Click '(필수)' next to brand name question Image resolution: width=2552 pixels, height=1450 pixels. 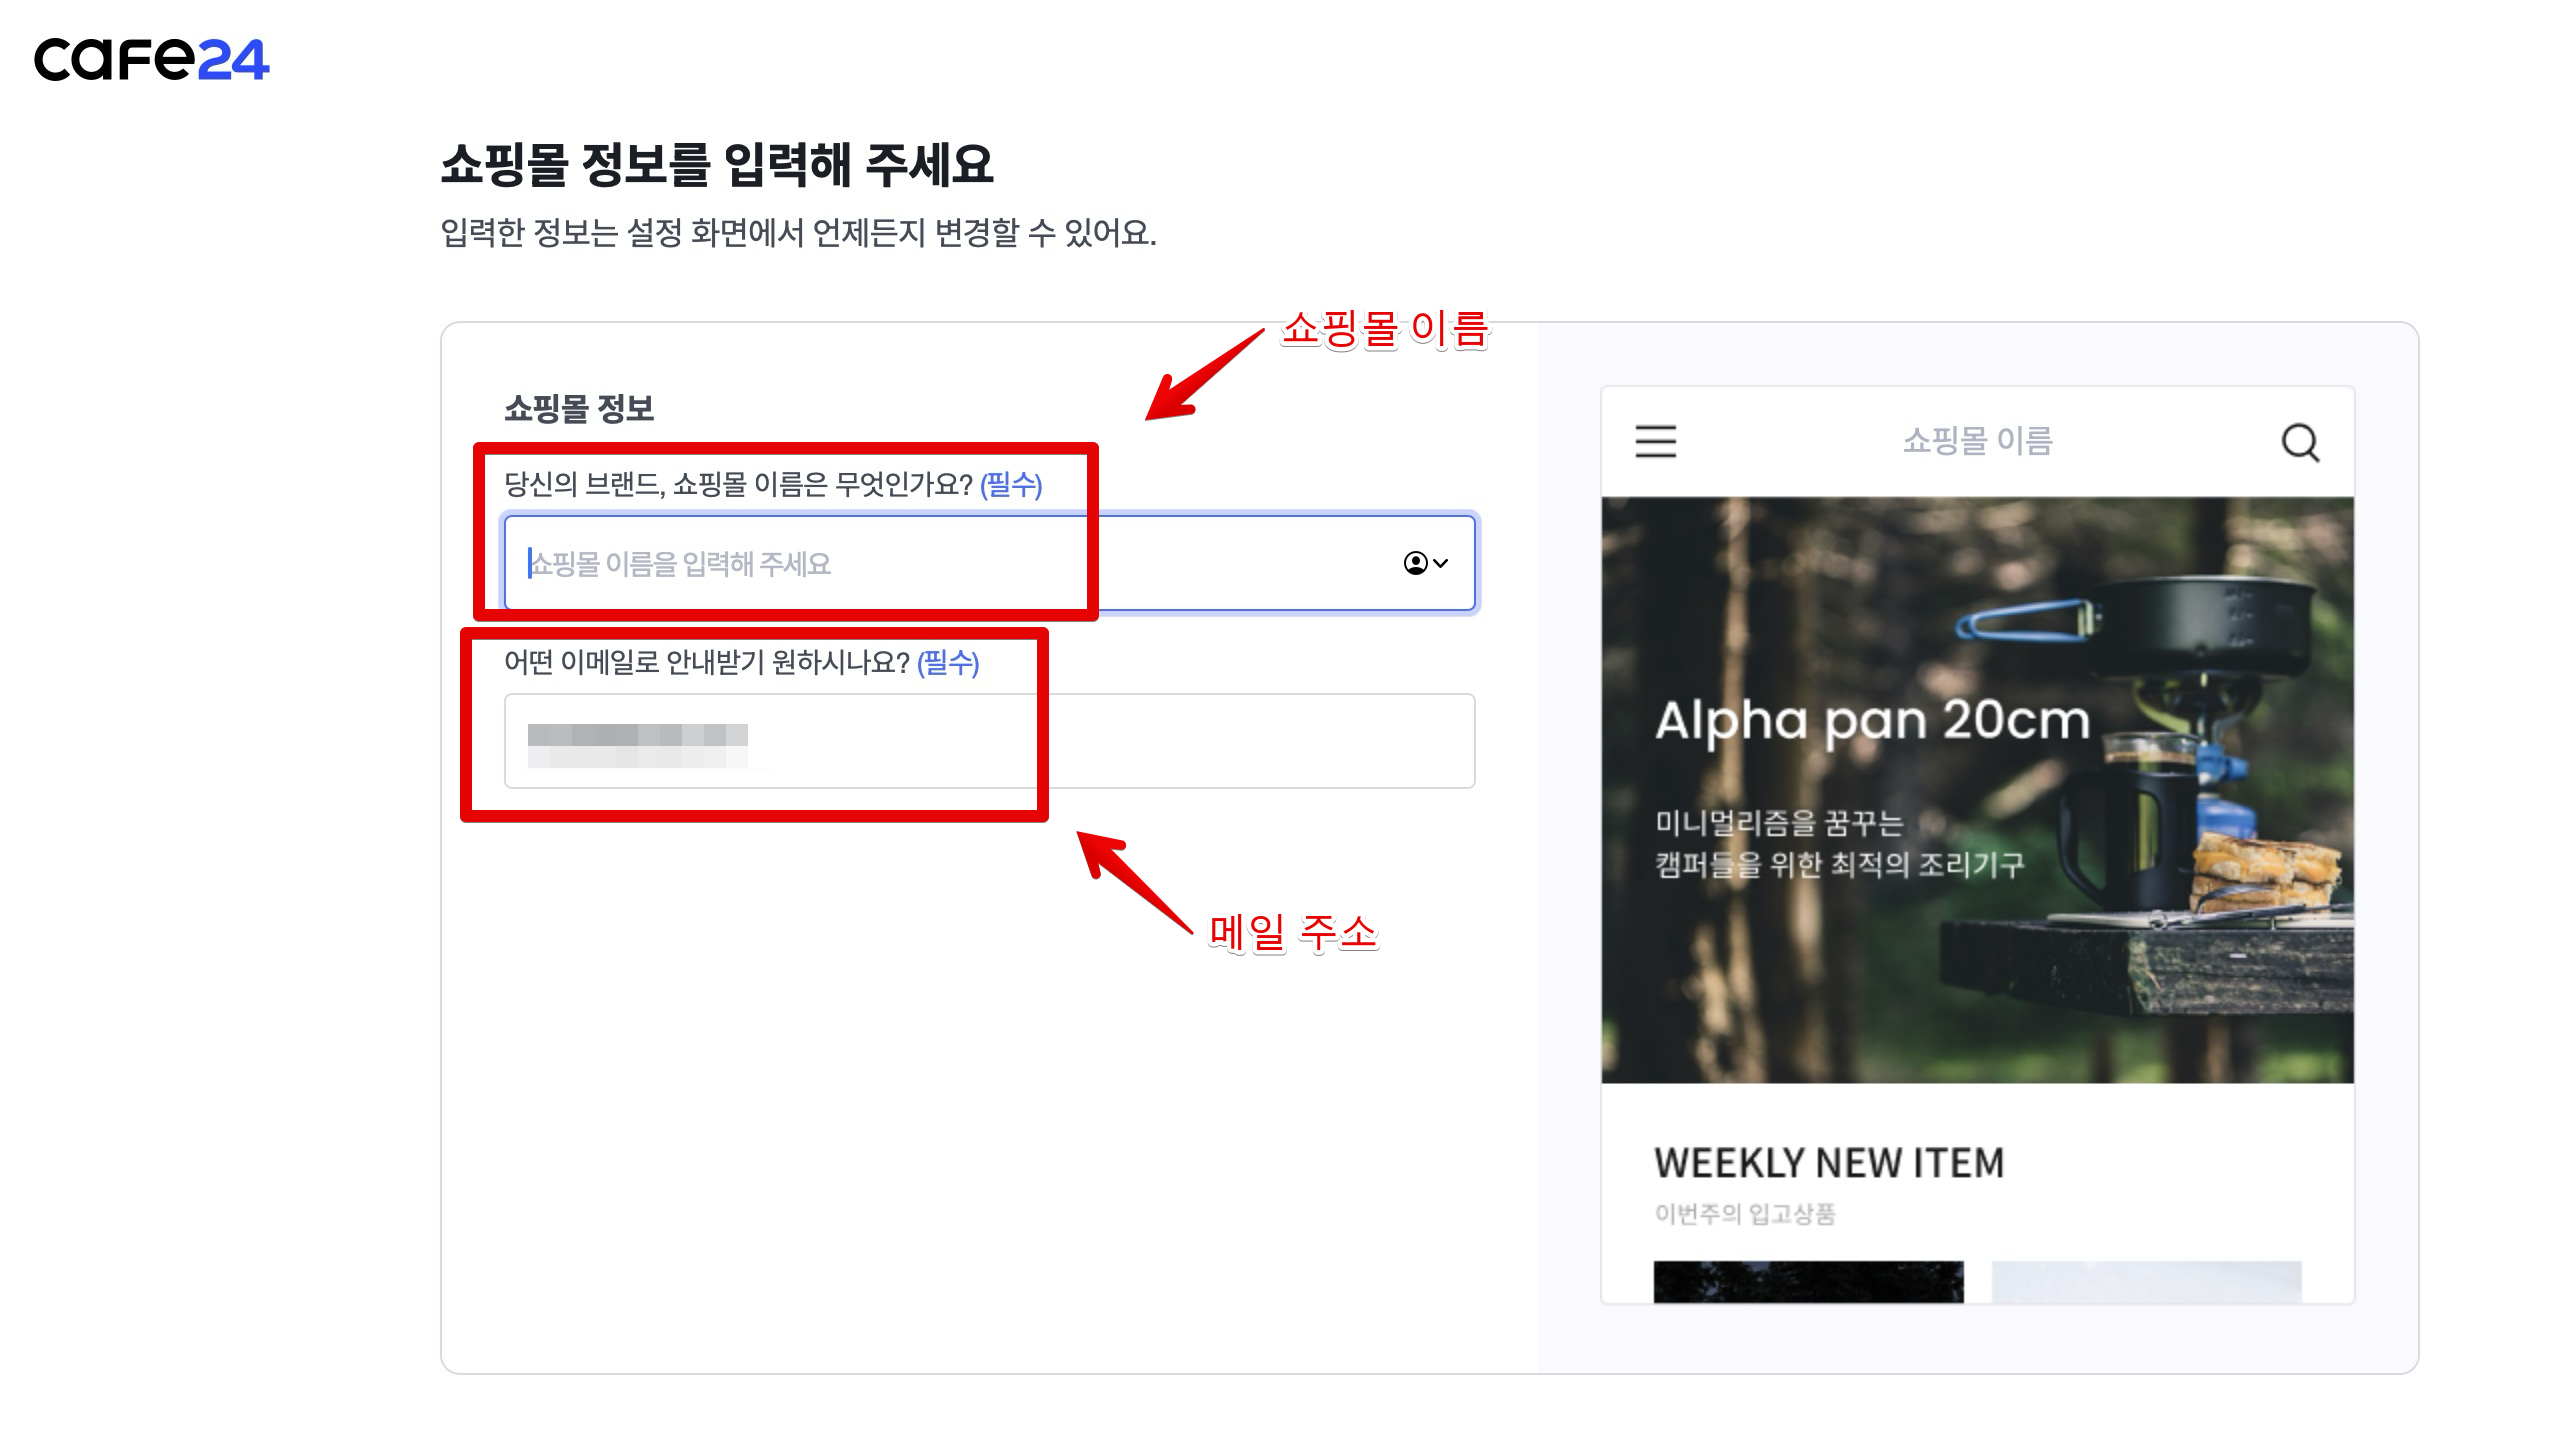[x=1011, y=485]
